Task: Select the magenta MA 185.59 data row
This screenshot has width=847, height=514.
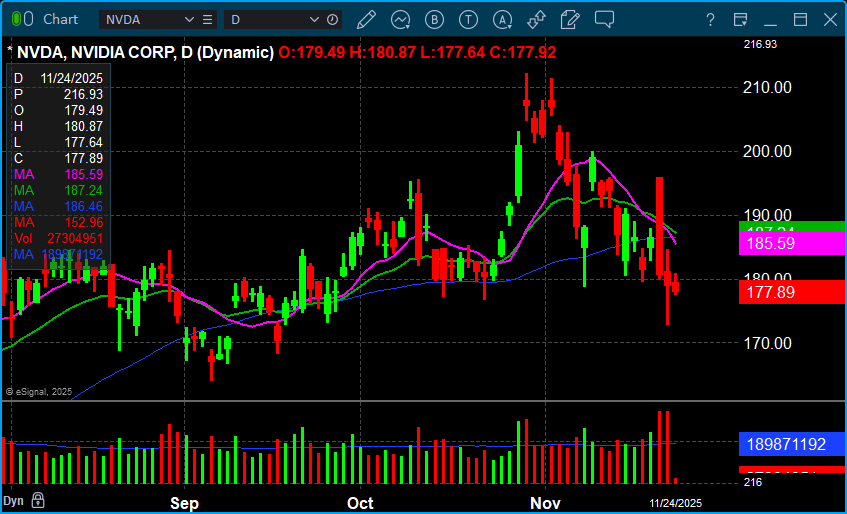Action: point(58,174)
